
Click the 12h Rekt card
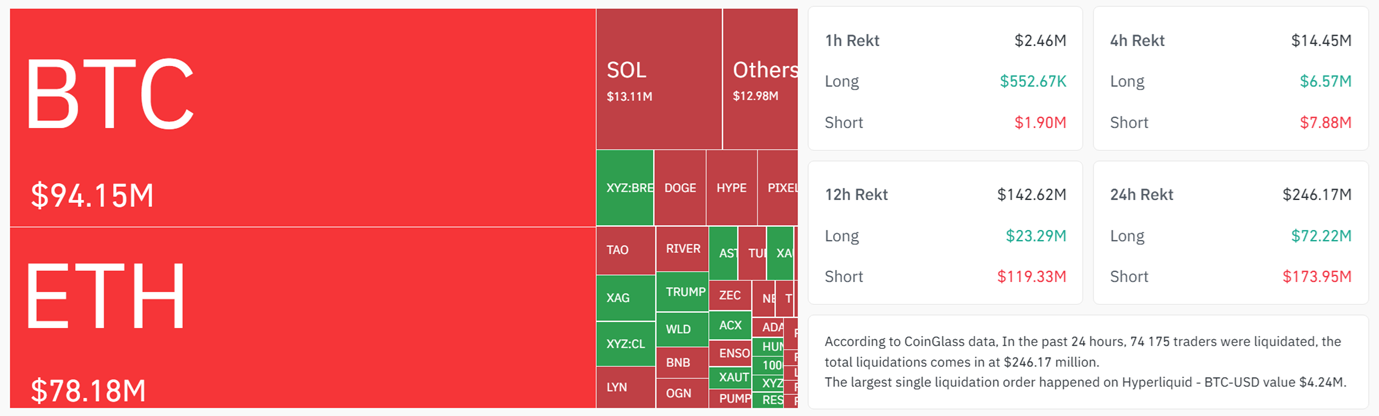click(945, 233)
